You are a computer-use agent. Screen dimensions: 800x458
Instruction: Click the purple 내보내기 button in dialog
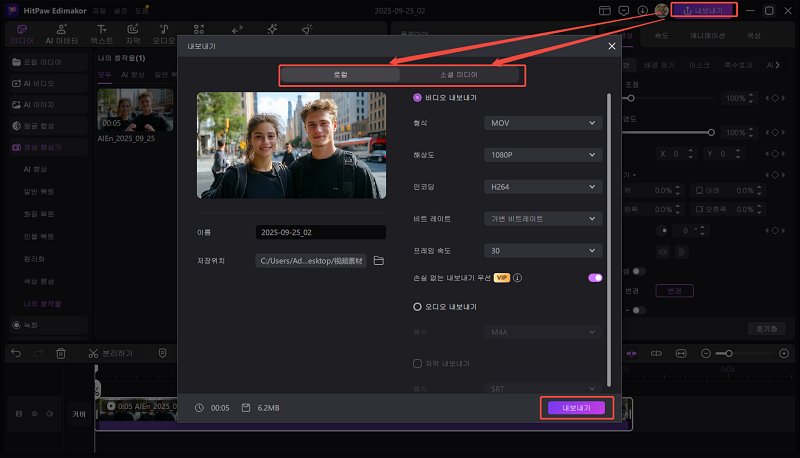(576, 408)
